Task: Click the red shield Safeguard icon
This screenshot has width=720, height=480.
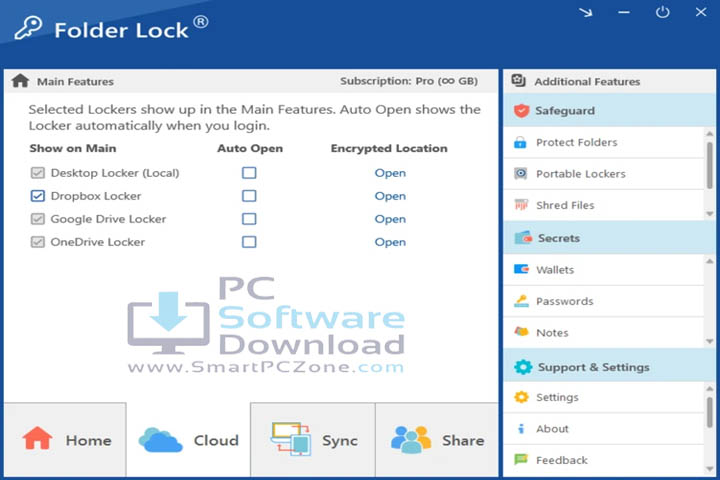Action: tap(521, 111)
